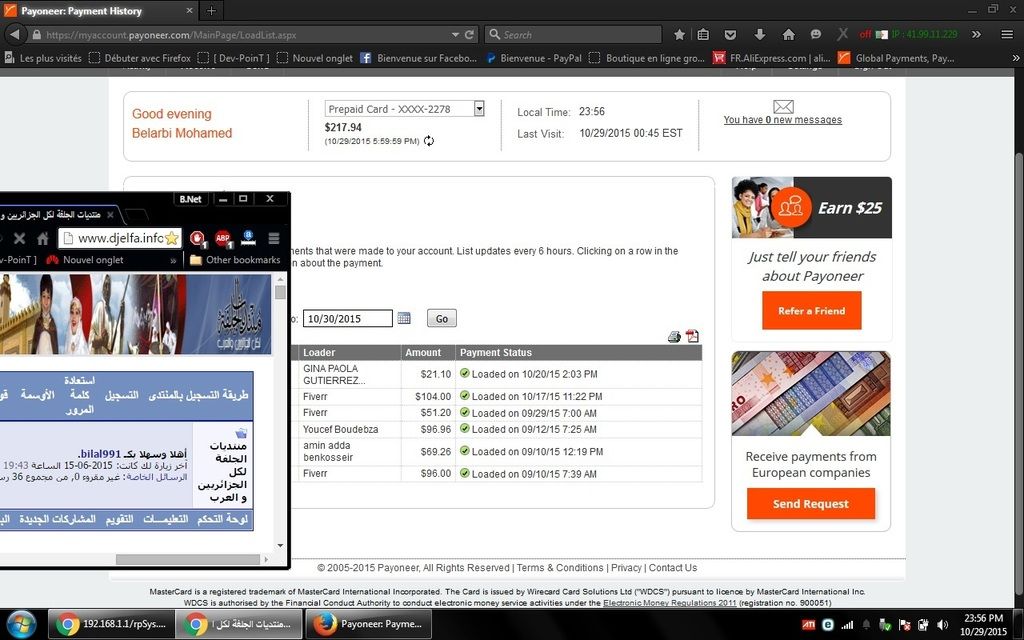Open the Payoneer messages envelope icon
The image size is (1024, 640).
(x=783, y=106)
